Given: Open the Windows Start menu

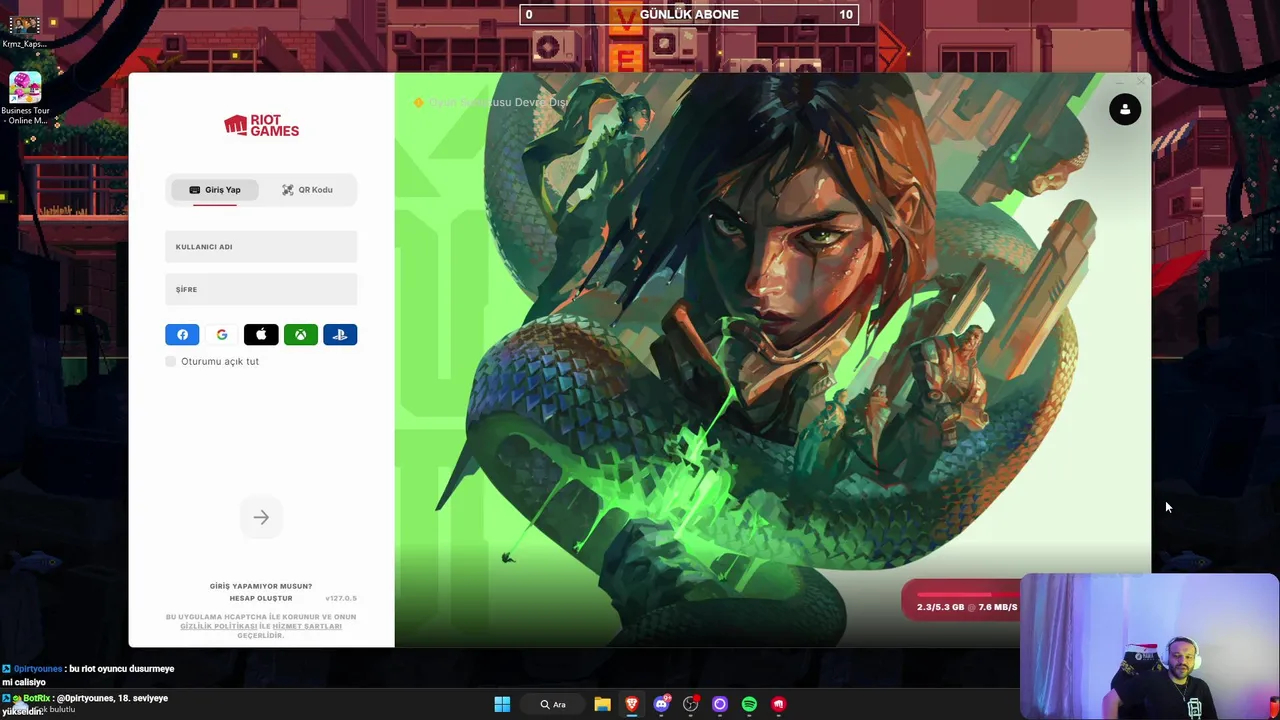Looking at the screenshot, I should tap(502, 704).
